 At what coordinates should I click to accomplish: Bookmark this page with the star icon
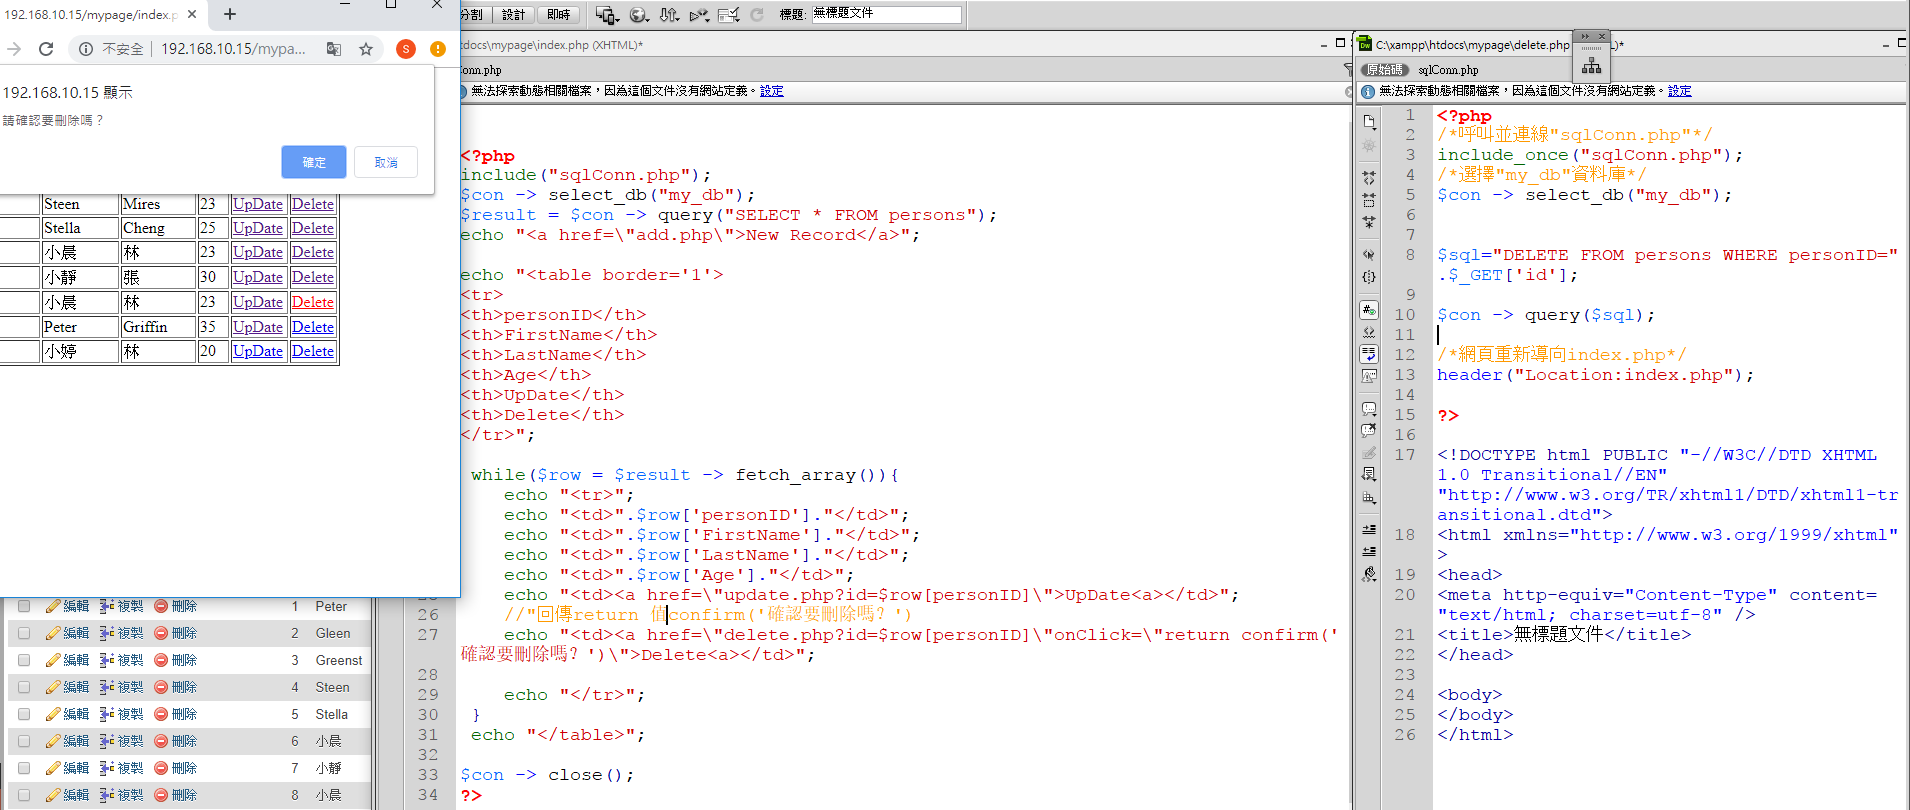pyautogui.click(x=366, y=49)
